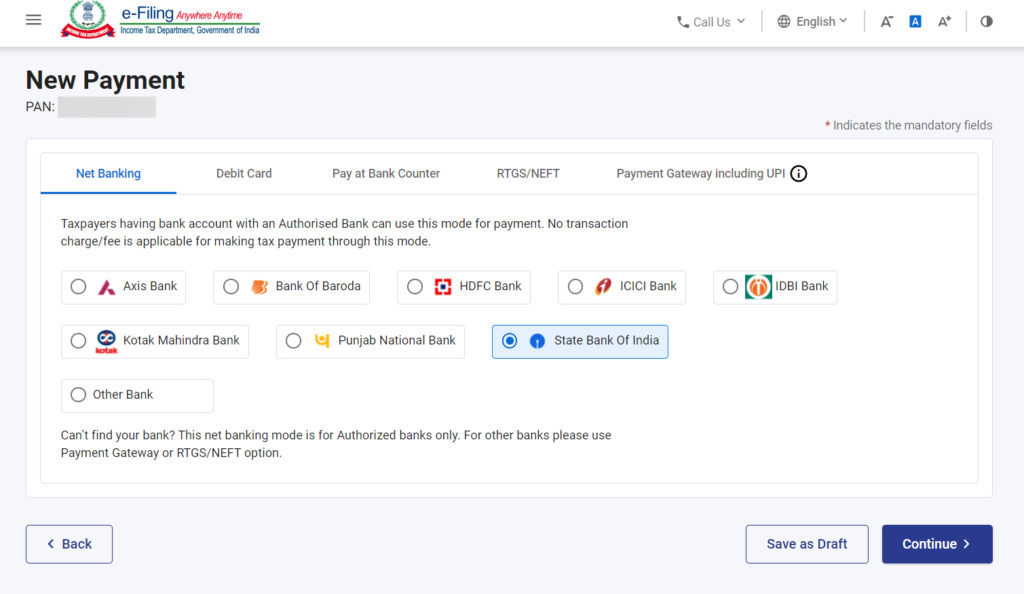Click the HDFC Bank logo

pos(442,286)
